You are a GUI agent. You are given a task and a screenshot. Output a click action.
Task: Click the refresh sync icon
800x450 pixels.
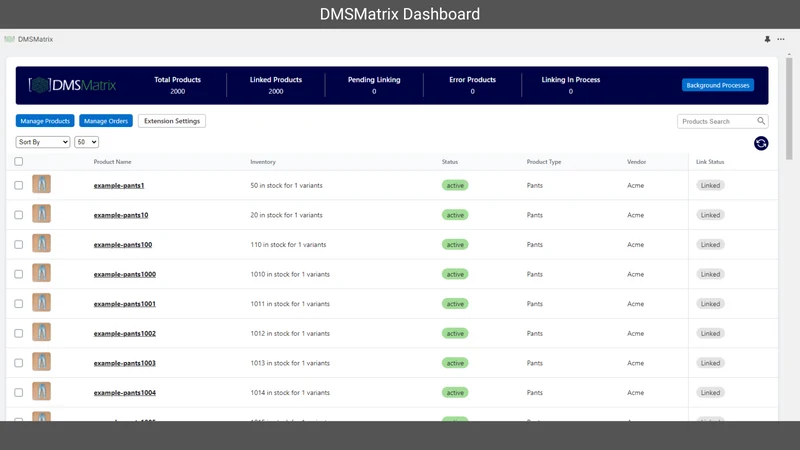click(761, 143)
